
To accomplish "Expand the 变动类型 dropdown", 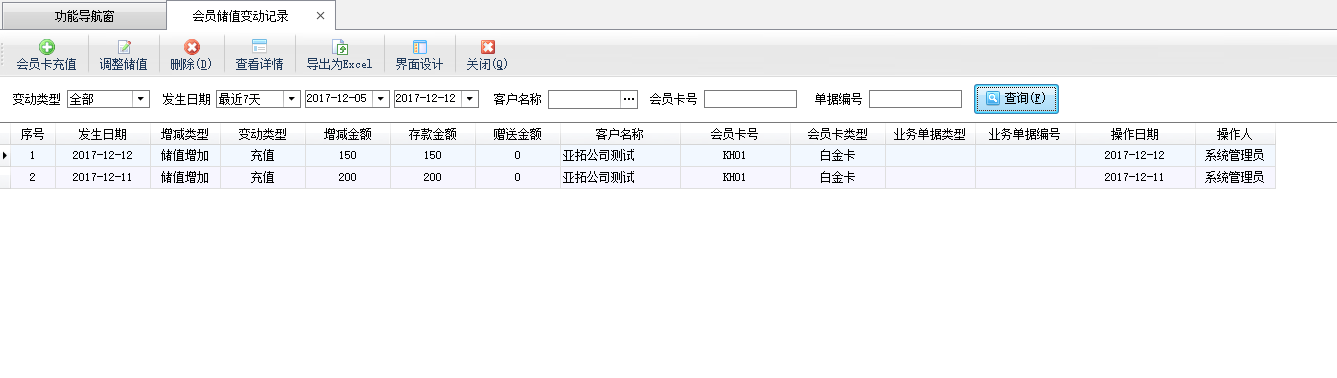I will click(141, 99).
